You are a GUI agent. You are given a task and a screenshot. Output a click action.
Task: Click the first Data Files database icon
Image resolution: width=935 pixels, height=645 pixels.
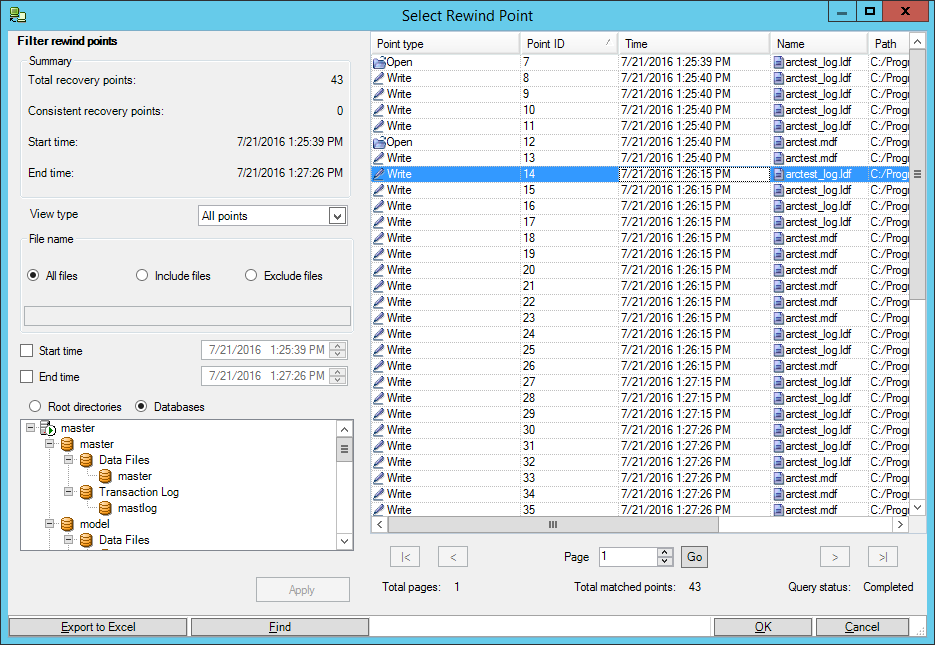click(x=86, y=460)
